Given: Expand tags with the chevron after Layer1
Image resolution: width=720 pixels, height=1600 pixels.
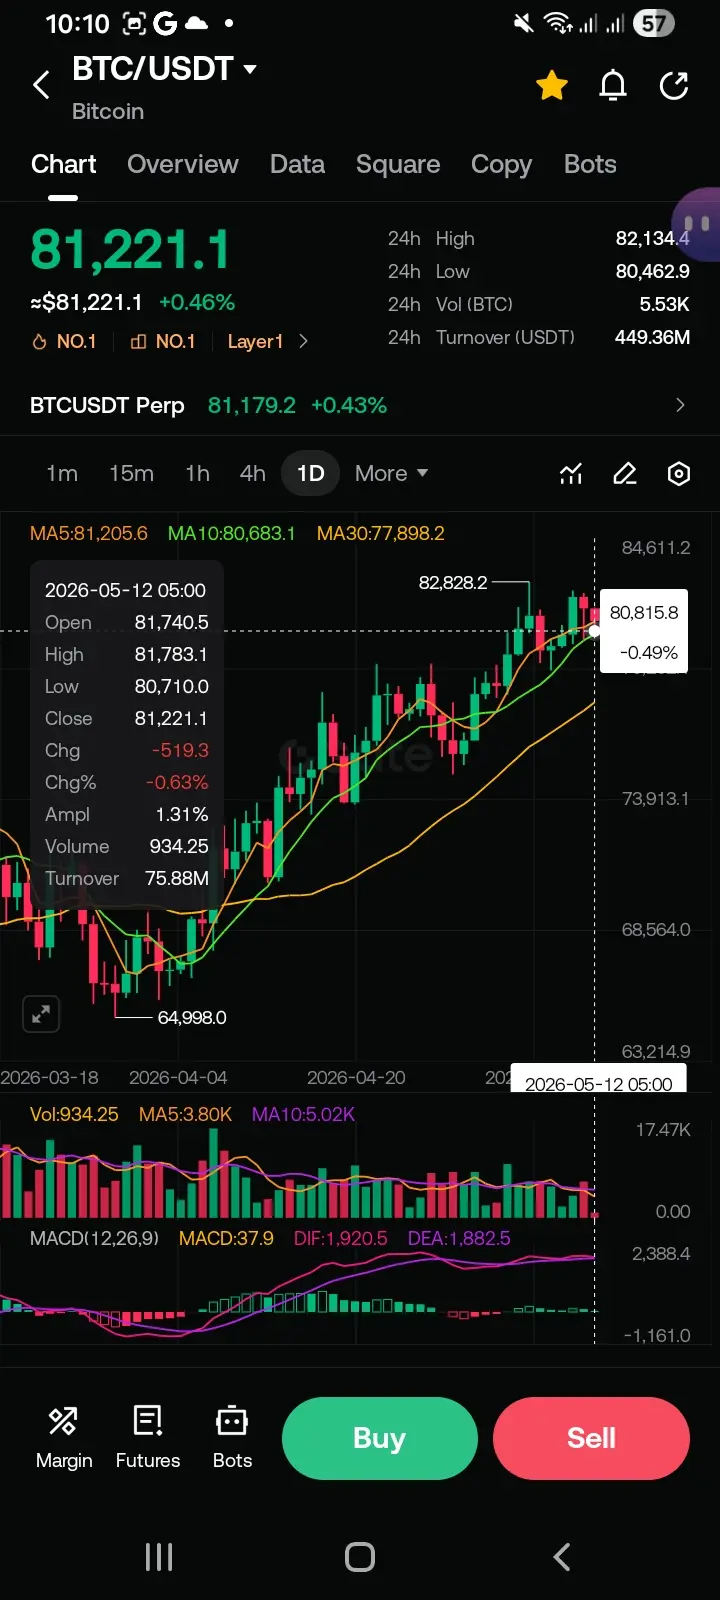Looking at the screenshot, I should (303, 342).
